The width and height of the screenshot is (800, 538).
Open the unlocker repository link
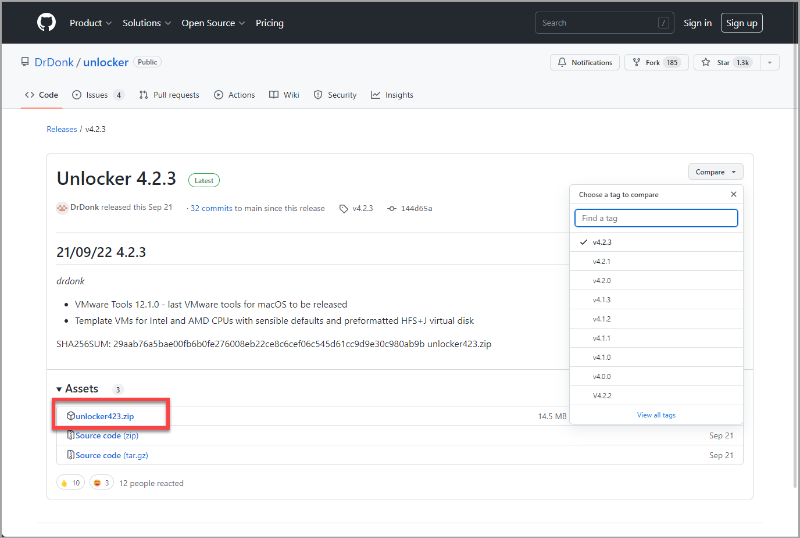[106, 62]
